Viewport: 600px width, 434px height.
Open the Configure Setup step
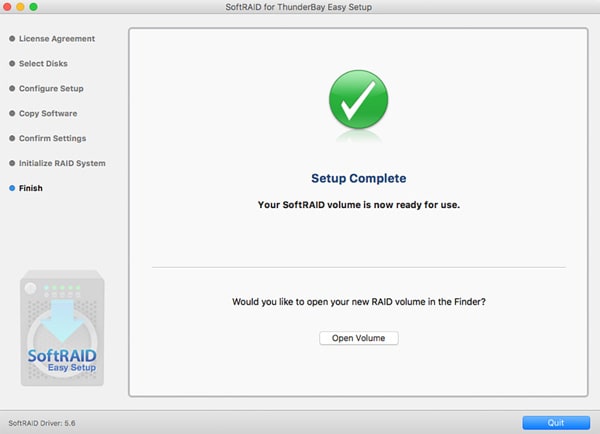point(51,89)
